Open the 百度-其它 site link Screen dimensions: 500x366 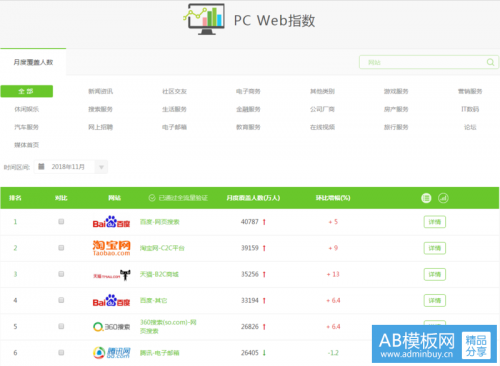click(x=153, y=301)
